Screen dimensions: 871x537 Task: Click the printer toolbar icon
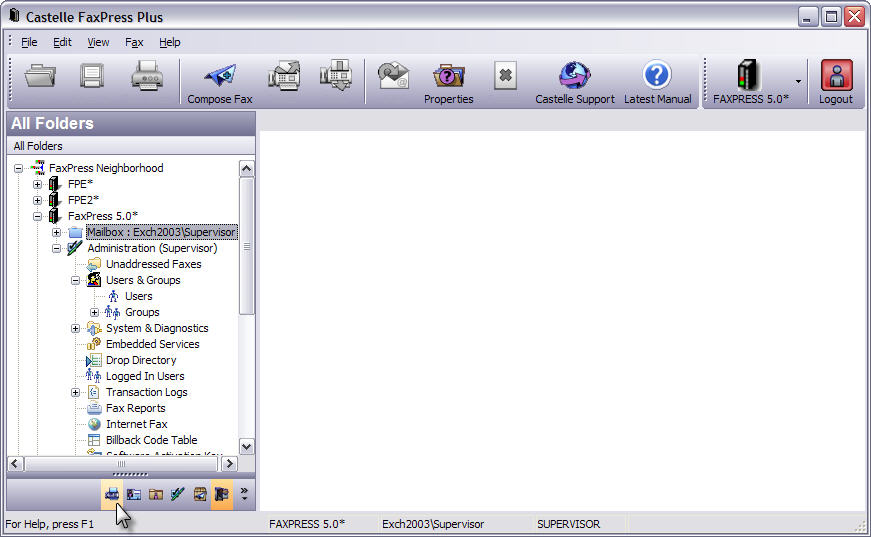point(147,76)
